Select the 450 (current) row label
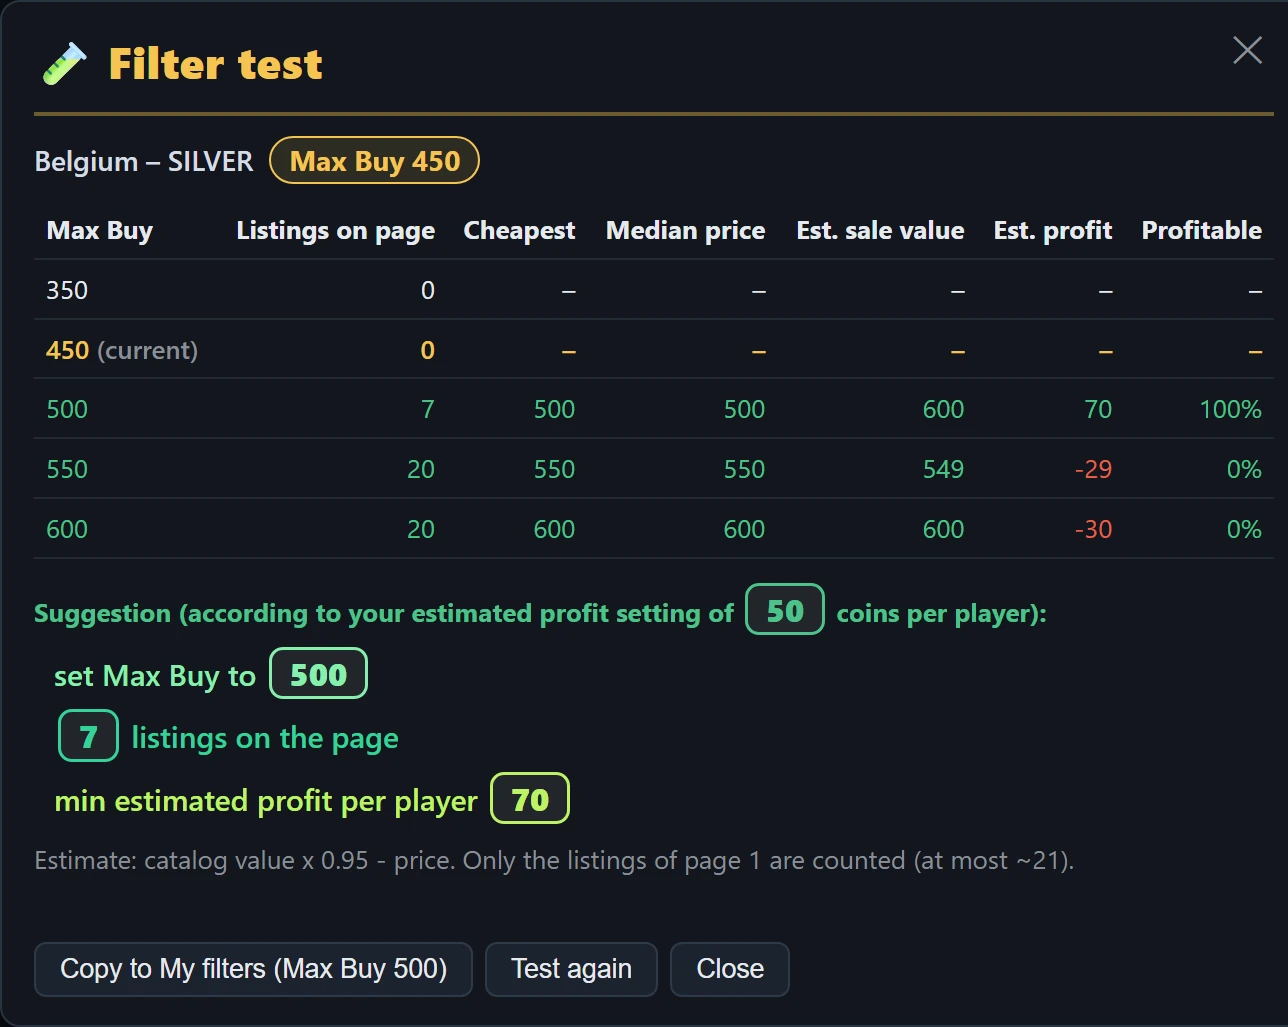 [x=122, y=350]
